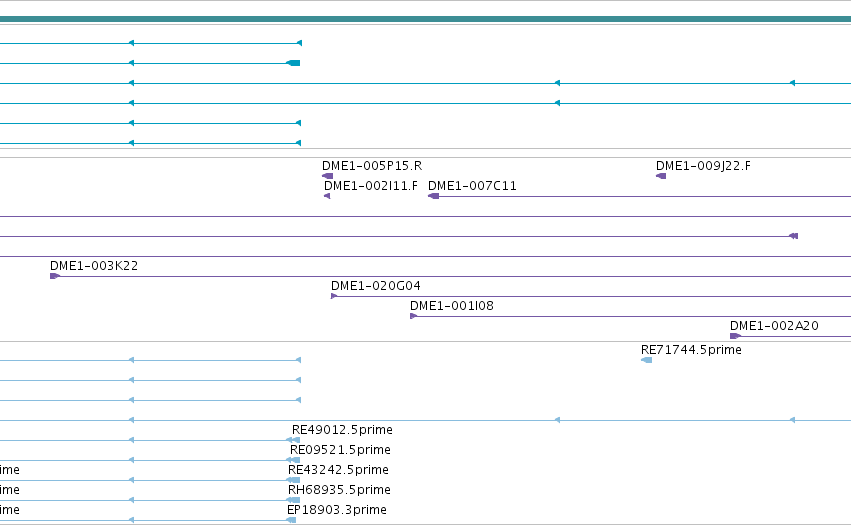Click the DME1-003K22 start arrow glyph

coord(55,276)
